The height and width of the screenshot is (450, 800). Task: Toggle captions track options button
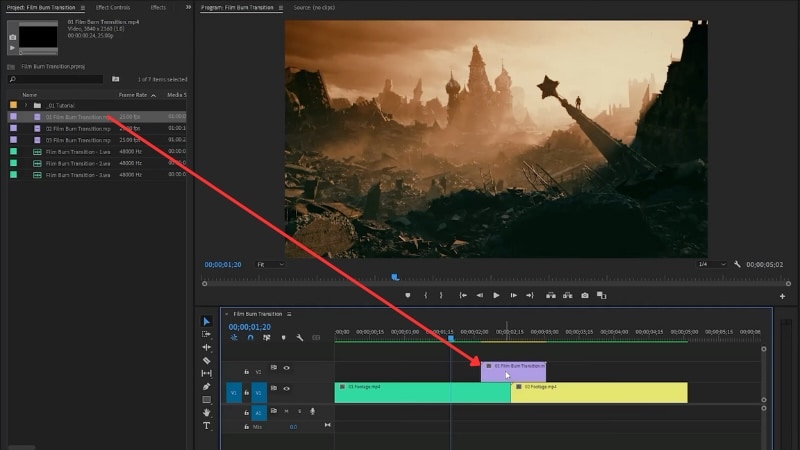click(x=316, y=338)
